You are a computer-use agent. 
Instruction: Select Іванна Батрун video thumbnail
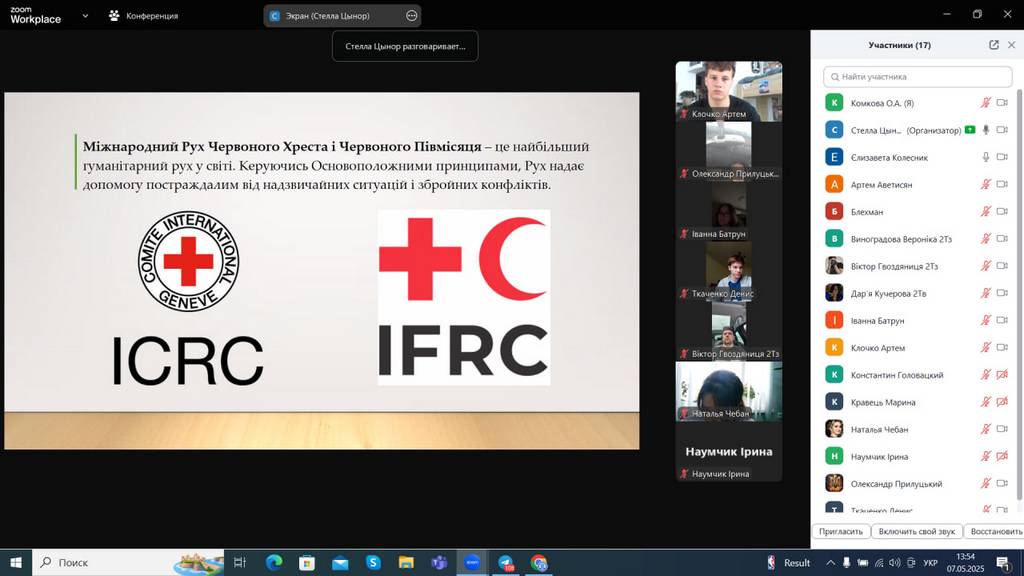click(x=729, y=211)
